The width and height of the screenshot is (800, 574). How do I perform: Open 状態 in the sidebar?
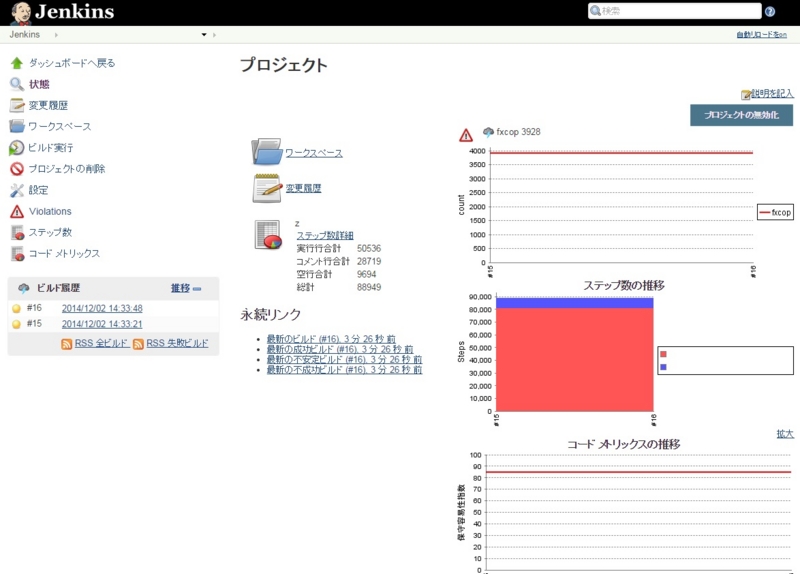[39, 84]
